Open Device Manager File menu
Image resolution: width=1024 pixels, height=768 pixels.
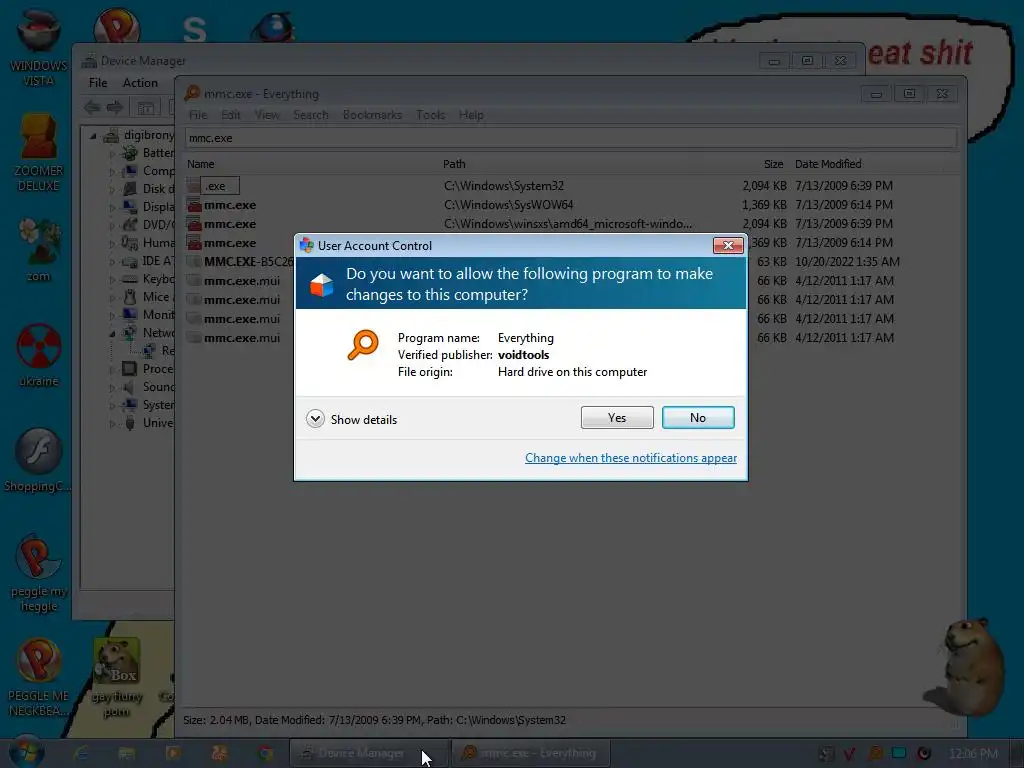coord(98,83)
